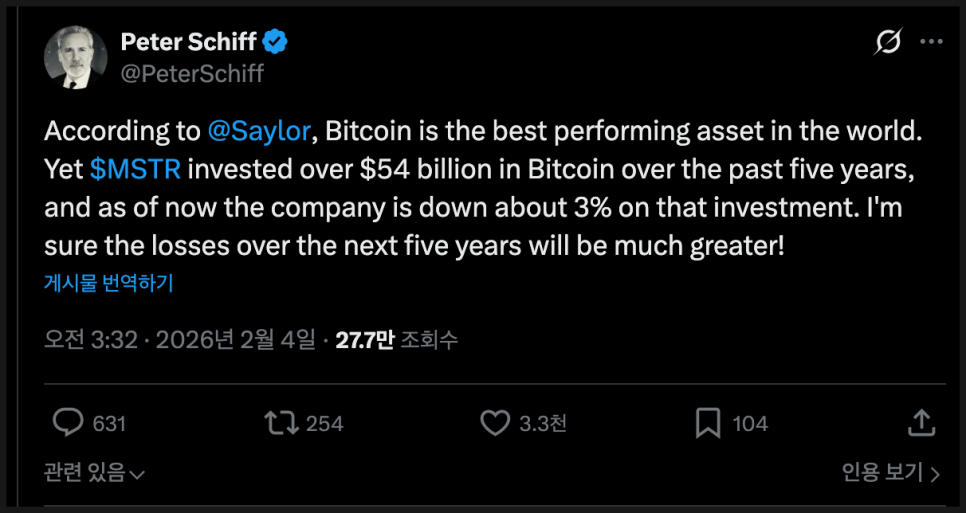Viewport: 966px width, 513px height.
Task: Click the blue verified badge
Action: click(276, 42)
